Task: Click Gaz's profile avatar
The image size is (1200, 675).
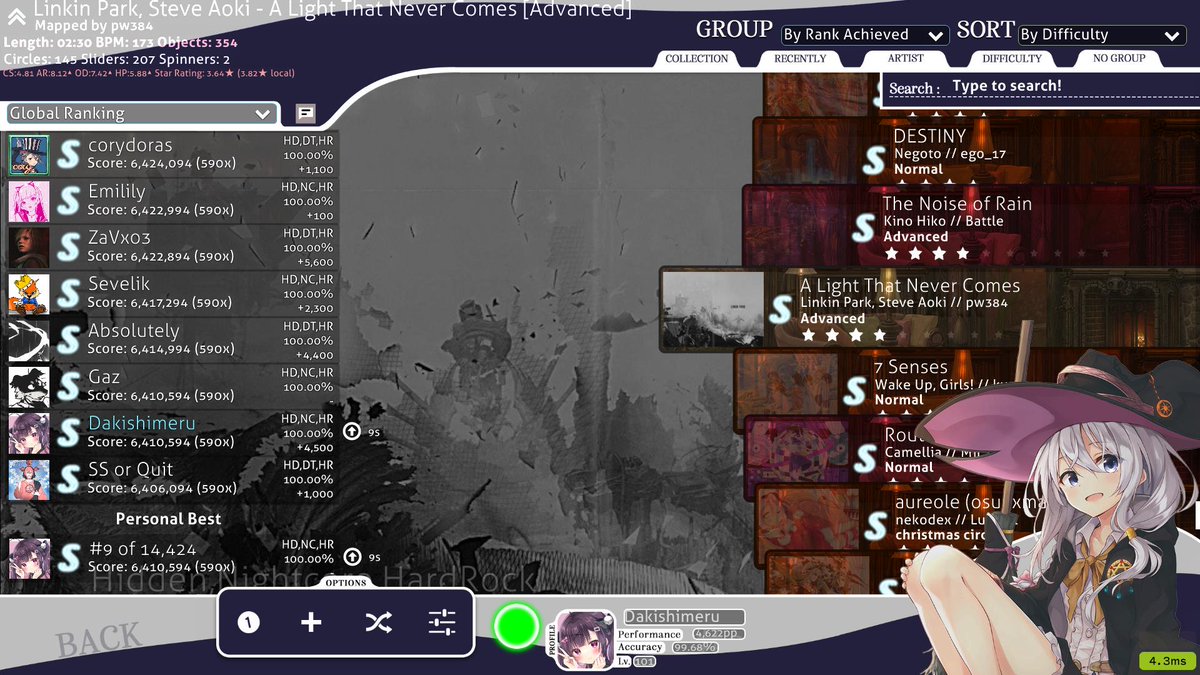Action: [29, 386]
